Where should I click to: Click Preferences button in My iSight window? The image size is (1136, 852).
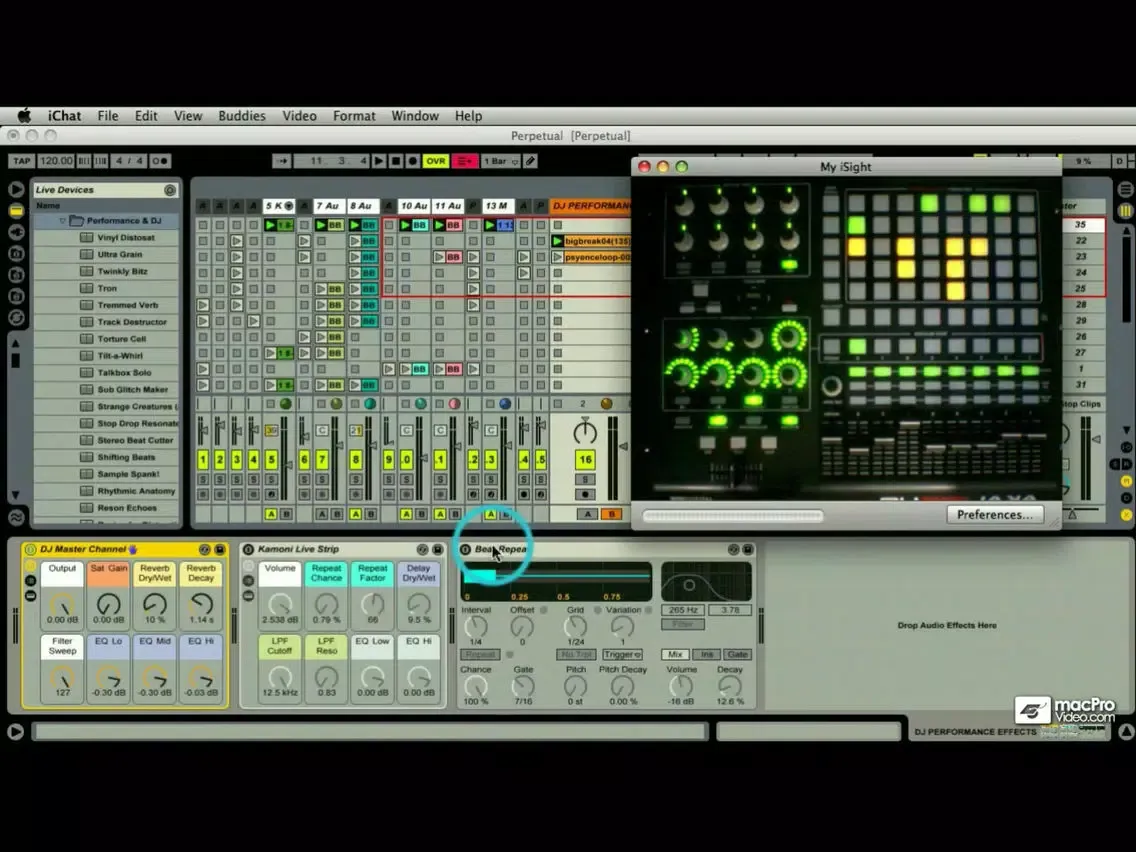tap(995, 514)
